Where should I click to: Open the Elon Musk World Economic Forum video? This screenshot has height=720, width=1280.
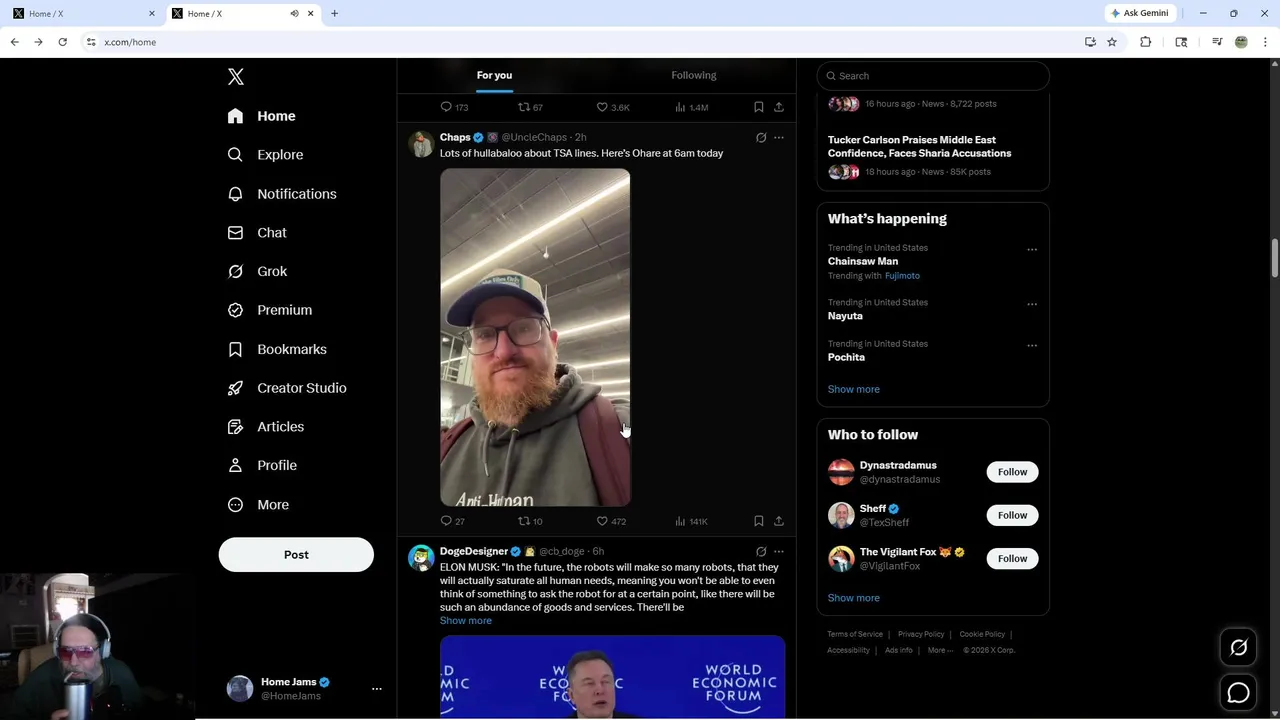tap(612, 677)
